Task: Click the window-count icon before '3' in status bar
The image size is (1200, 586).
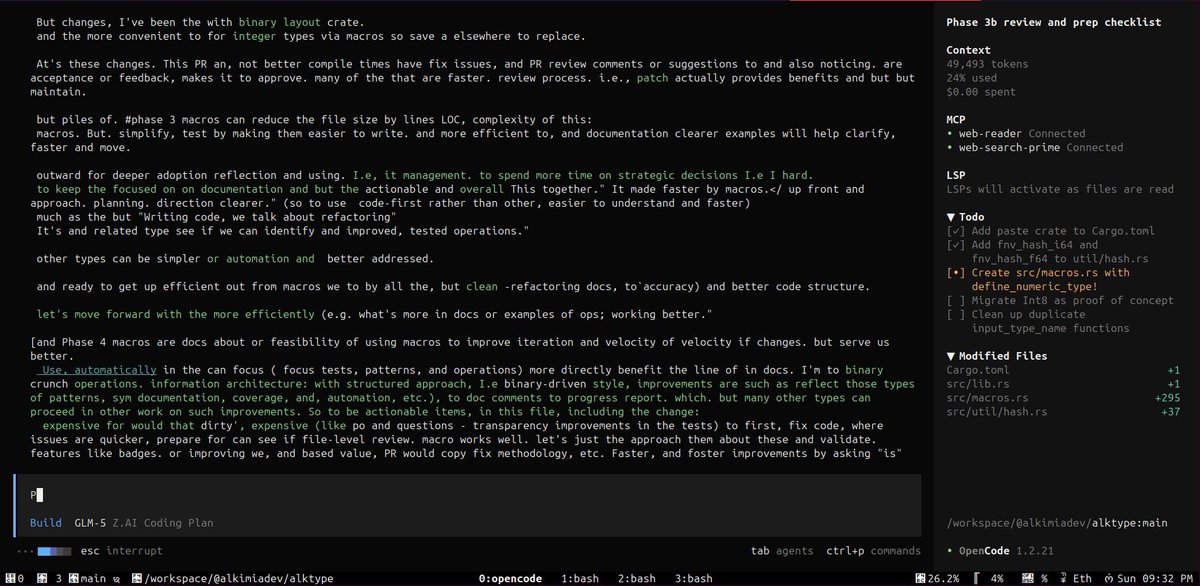Action: 42,579
